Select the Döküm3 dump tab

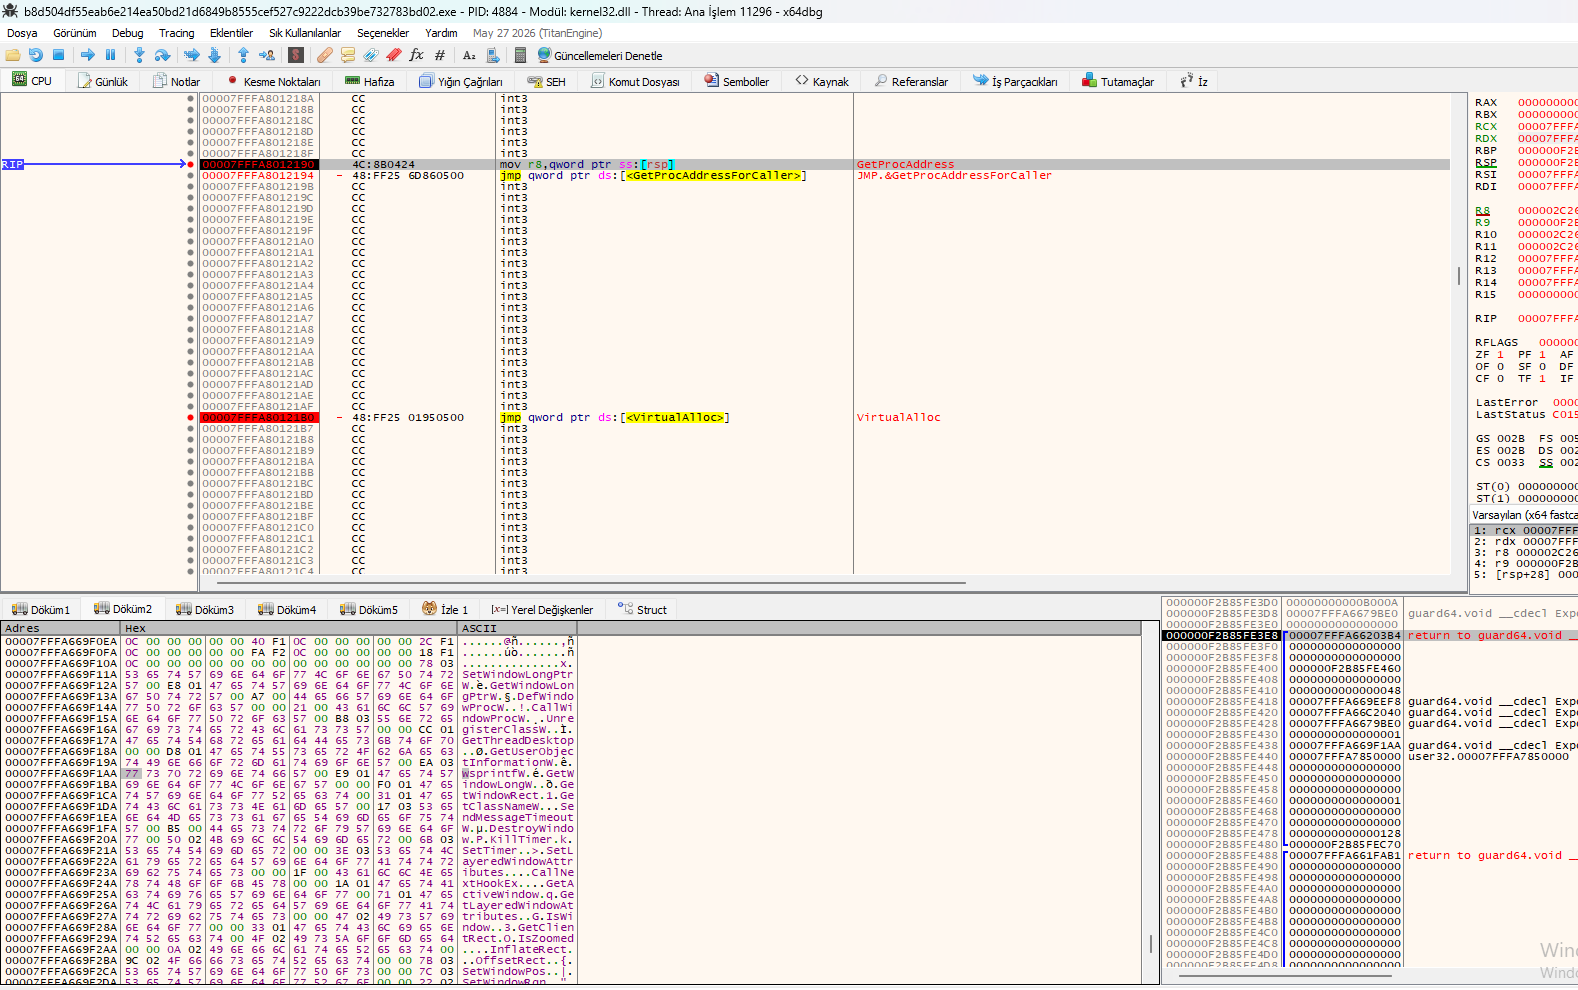tap(205, 609)
